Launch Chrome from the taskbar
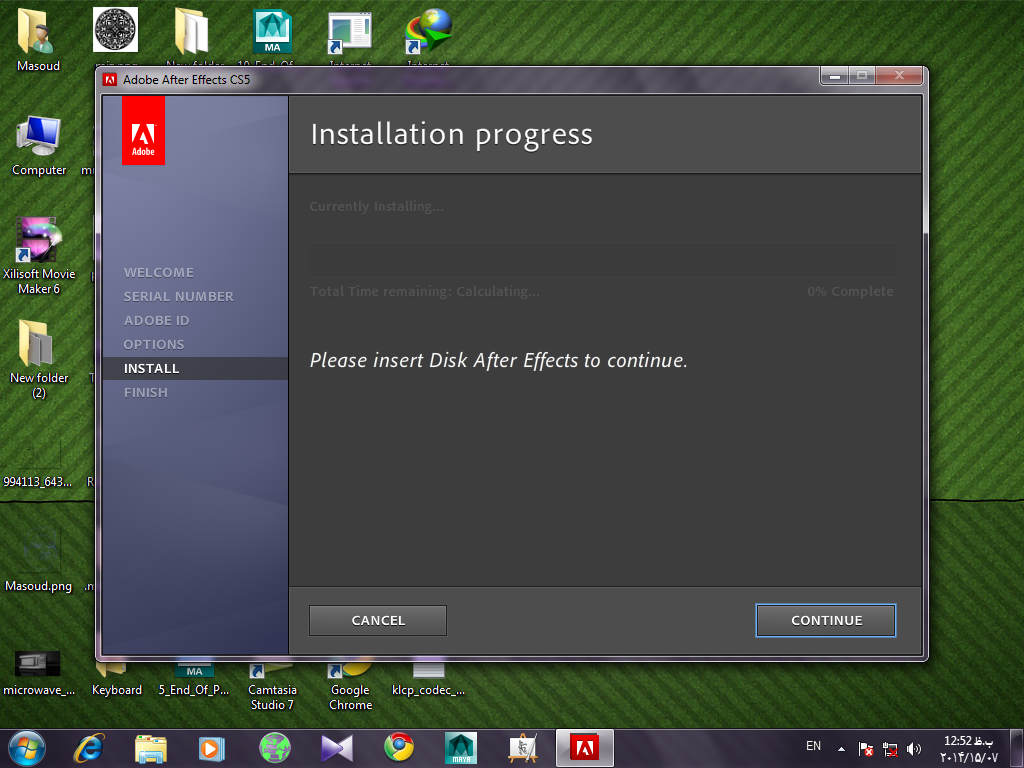The width and height of the screenshot is (1024, 768). point(399,748)
